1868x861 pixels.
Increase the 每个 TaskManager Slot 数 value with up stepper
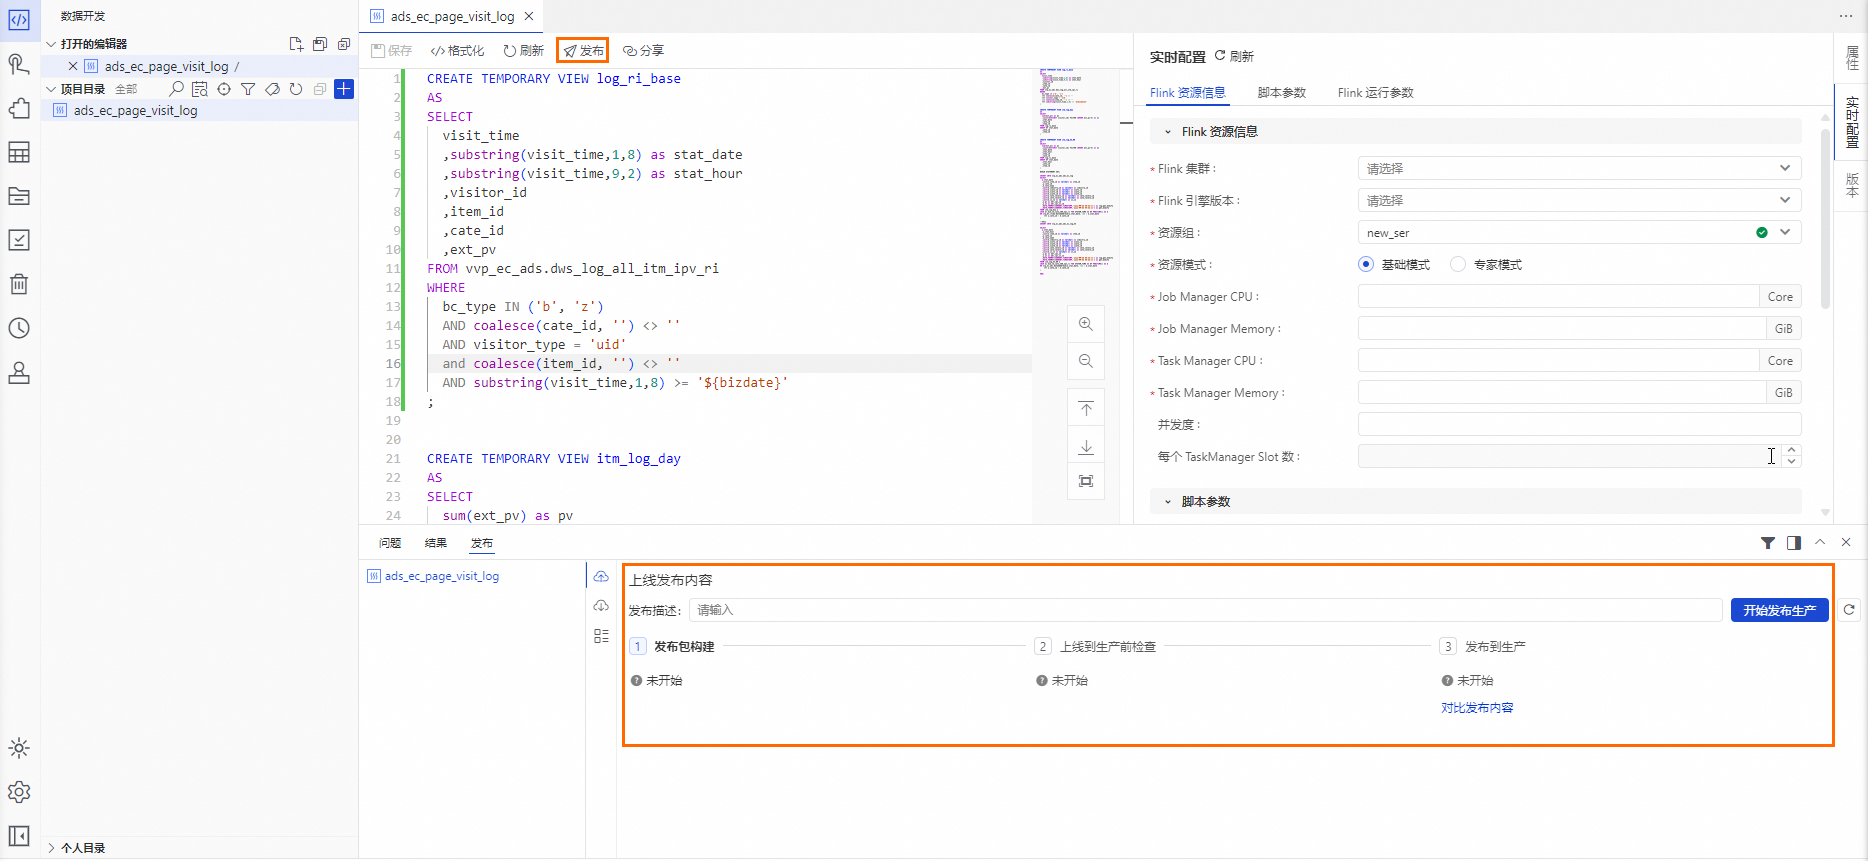click(1792, 450)
